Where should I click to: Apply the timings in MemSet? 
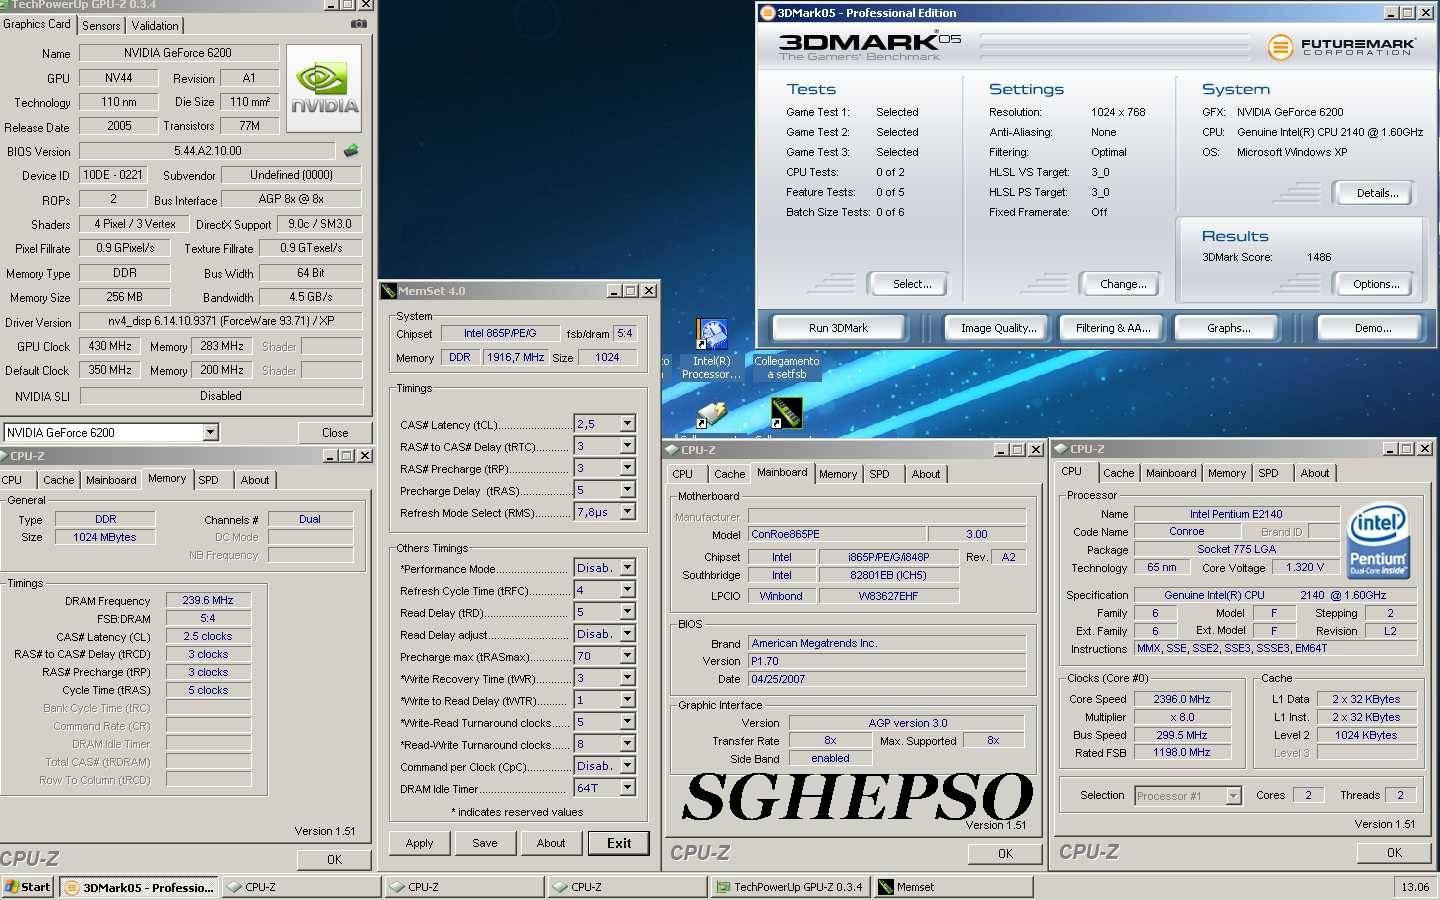tap(419, 843)
